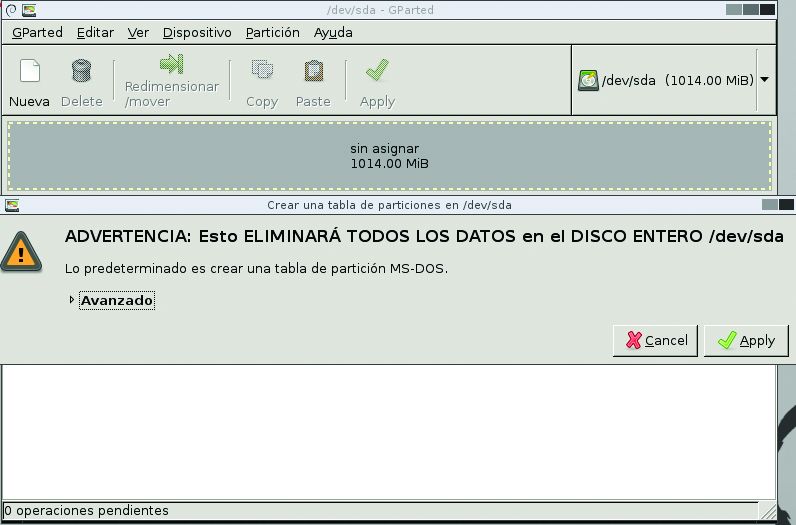The width and height of the screenshot is (796, 525).
Task: Open the Editar menu
Action: 95,32
